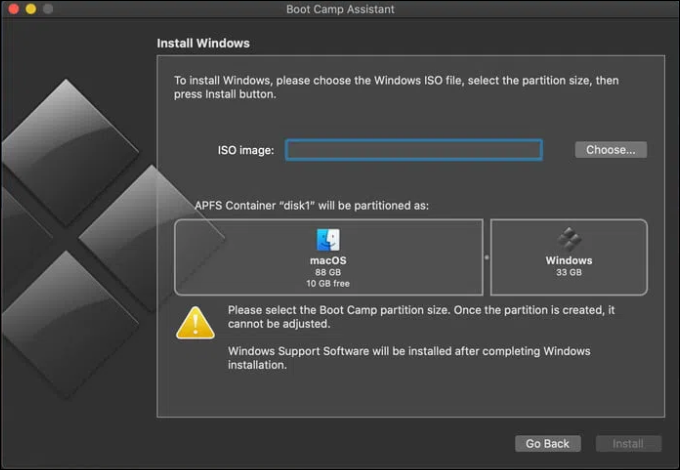The width and height of the screenshot is (680, 470).
Task: Minimize window with the yellow button
Action: [30, 9]
